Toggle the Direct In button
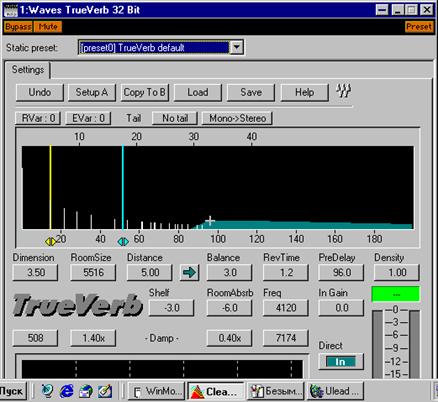Viewport: 438px width, 402px height. click(341, 362)
